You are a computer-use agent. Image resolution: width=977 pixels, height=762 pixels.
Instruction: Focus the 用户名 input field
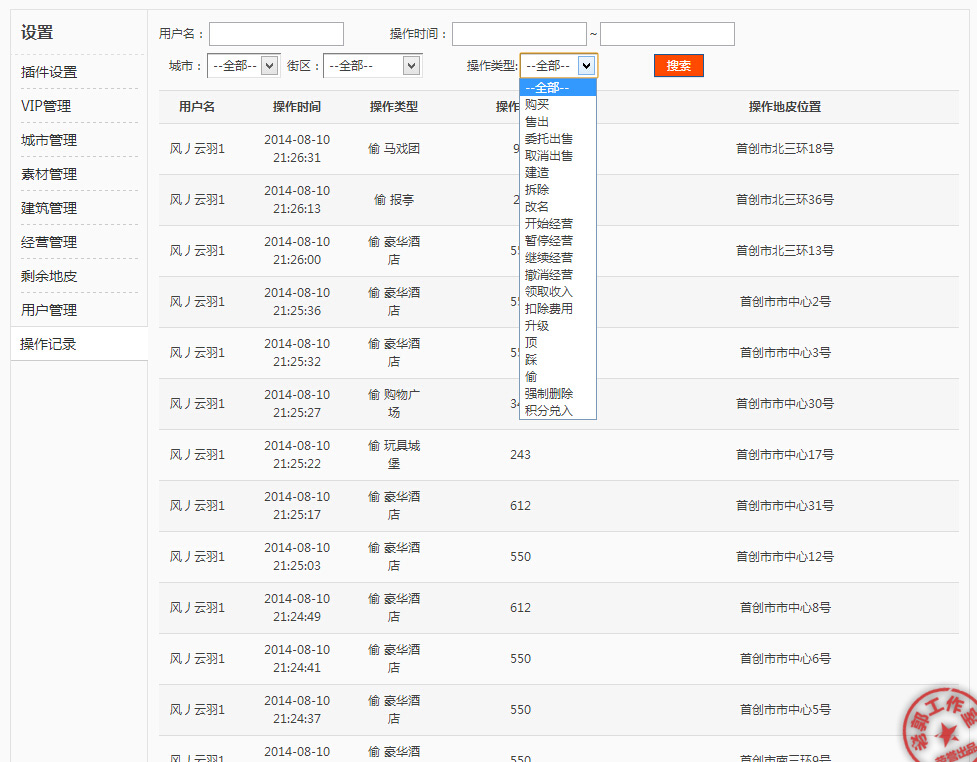point(276,34)
